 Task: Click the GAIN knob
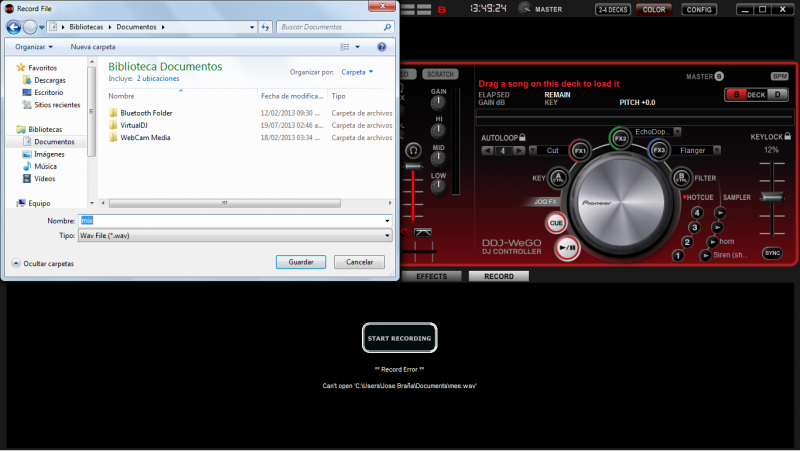[x=438, y=104]
